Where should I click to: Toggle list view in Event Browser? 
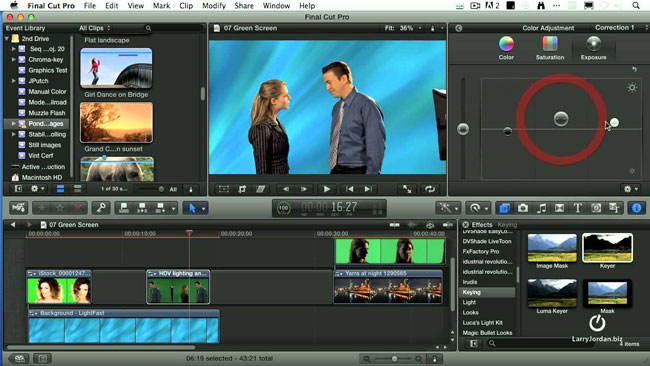(78, 189)
